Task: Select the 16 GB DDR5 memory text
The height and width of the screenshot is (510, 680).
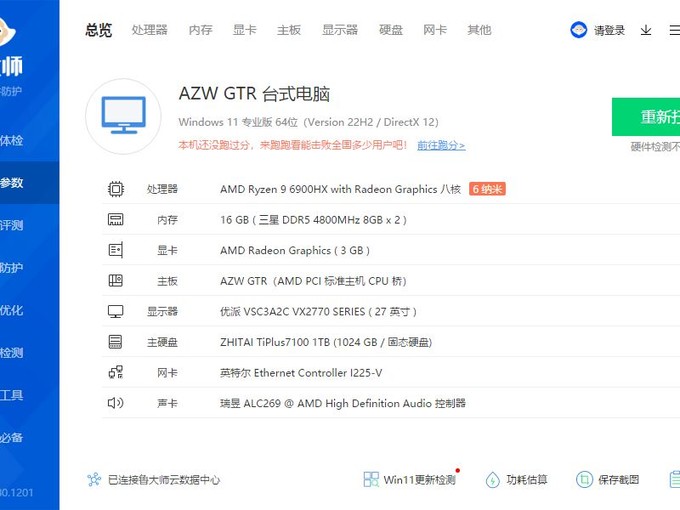Action: click(x=314, y=220)
